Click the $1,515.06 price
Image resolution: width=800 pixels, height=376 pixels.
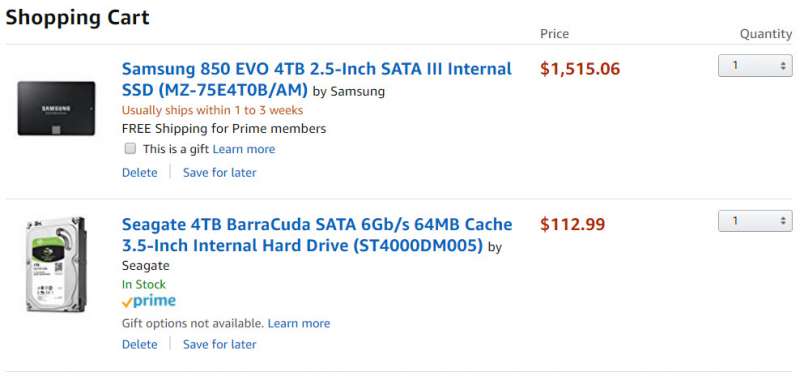click(x=580, y=69)
